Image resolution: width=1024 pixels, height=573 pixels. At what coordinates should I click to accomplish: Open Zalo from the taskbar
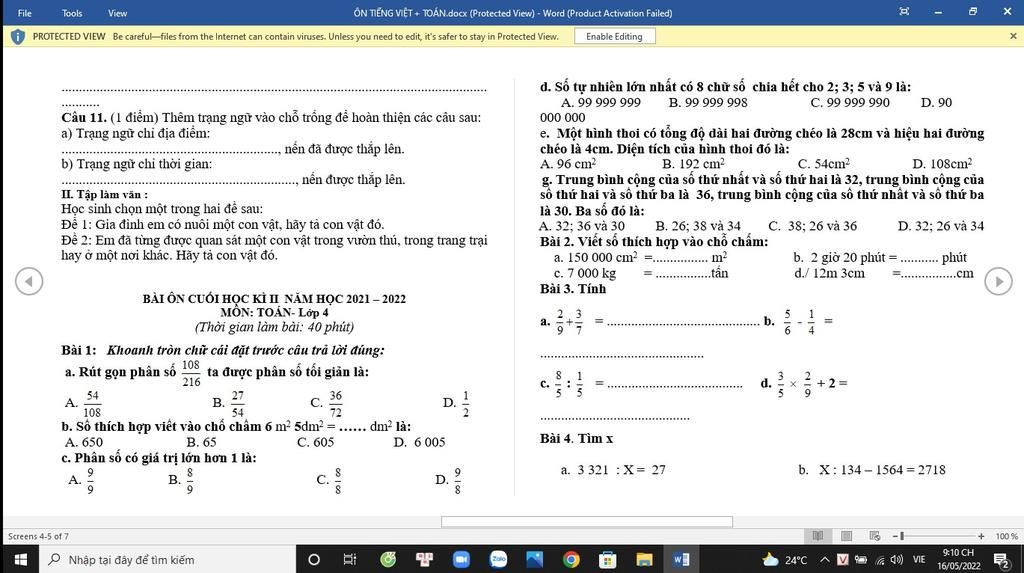point(498,559)
